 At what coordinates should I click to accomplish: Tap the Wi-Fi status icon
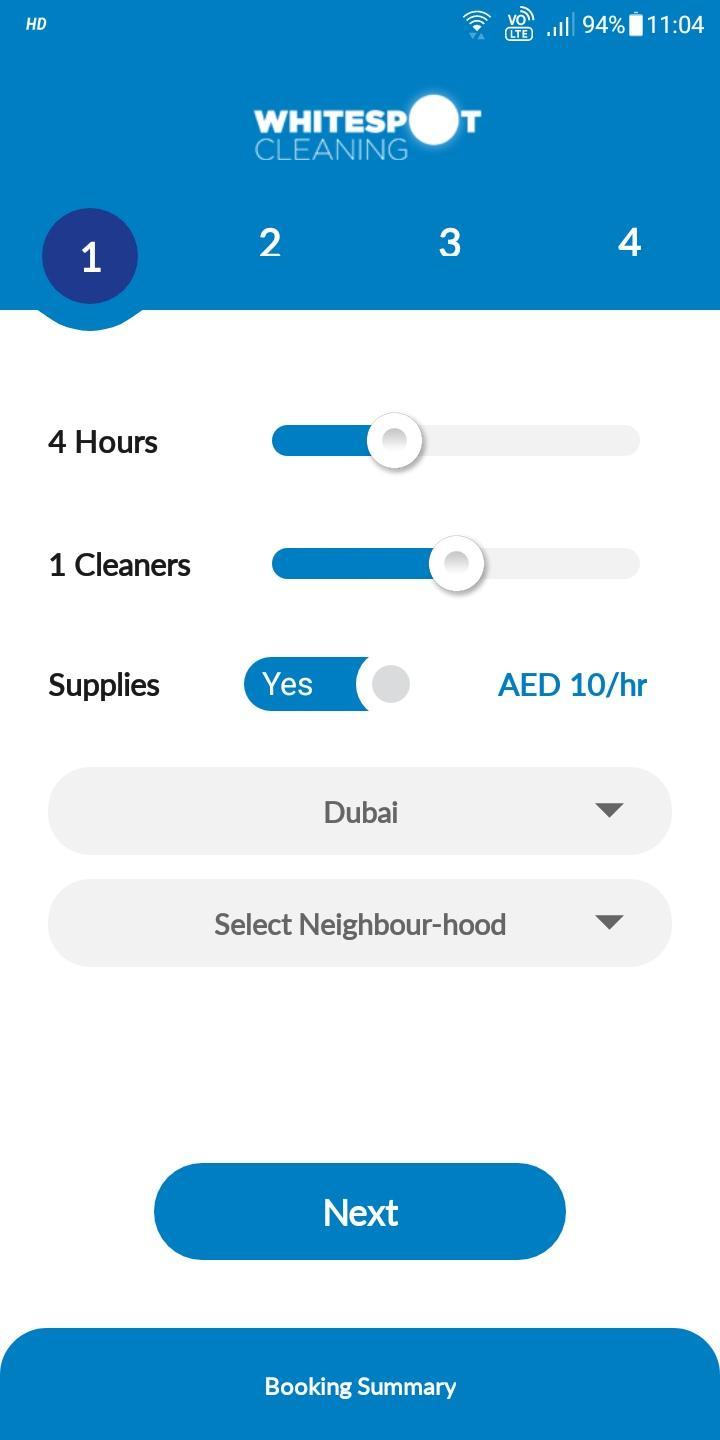[477, 24]
